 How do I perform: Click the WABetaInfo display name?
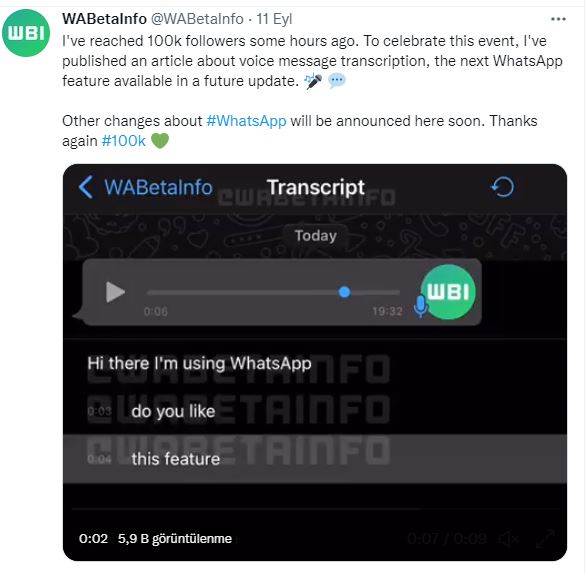104,19
